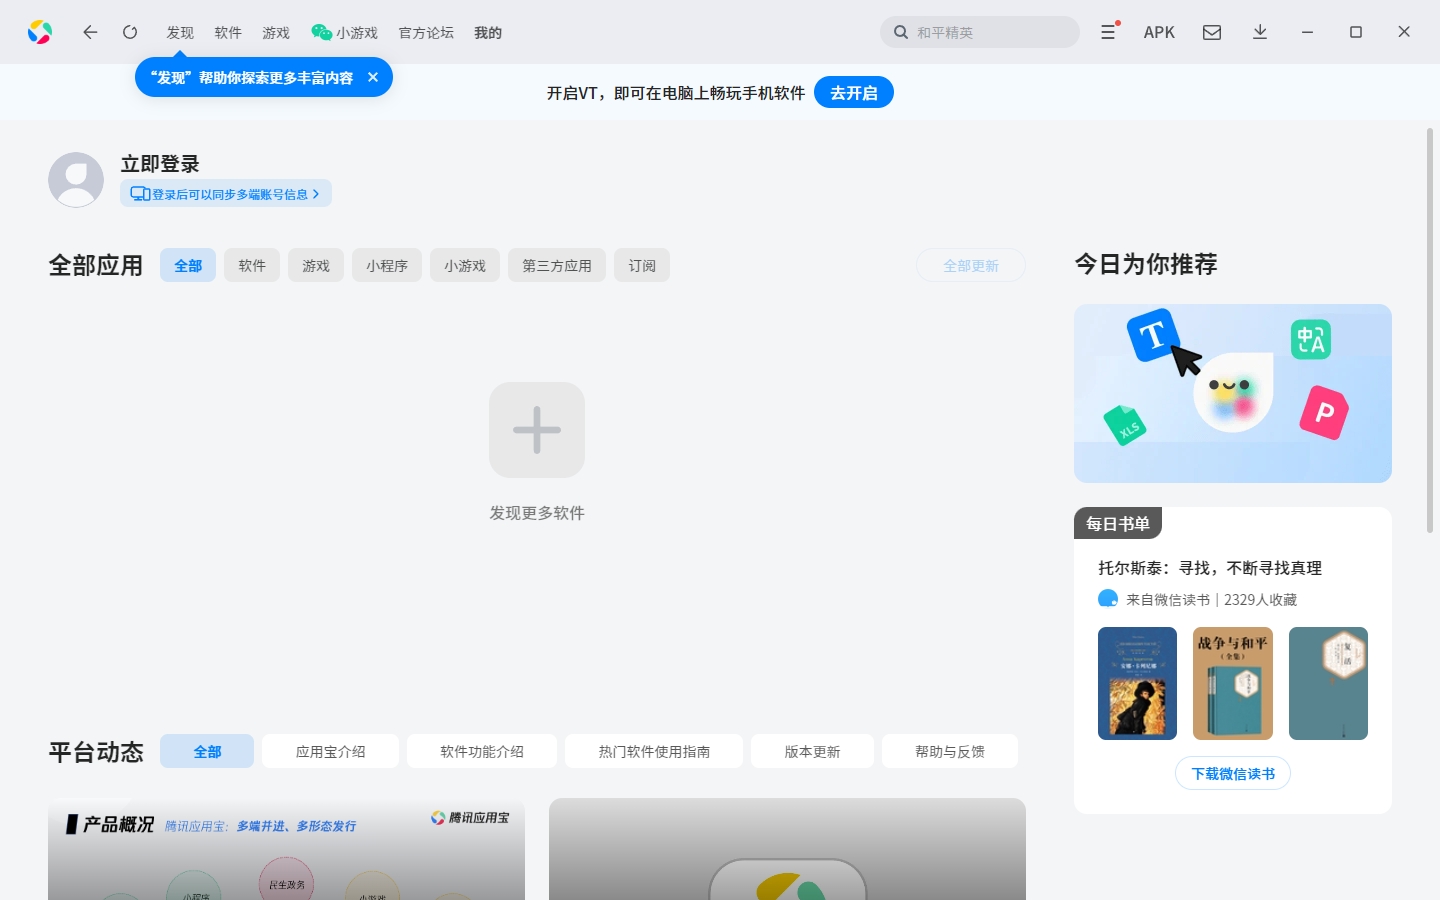Click the 下载微信读书 button

[x=1233, y=773]
